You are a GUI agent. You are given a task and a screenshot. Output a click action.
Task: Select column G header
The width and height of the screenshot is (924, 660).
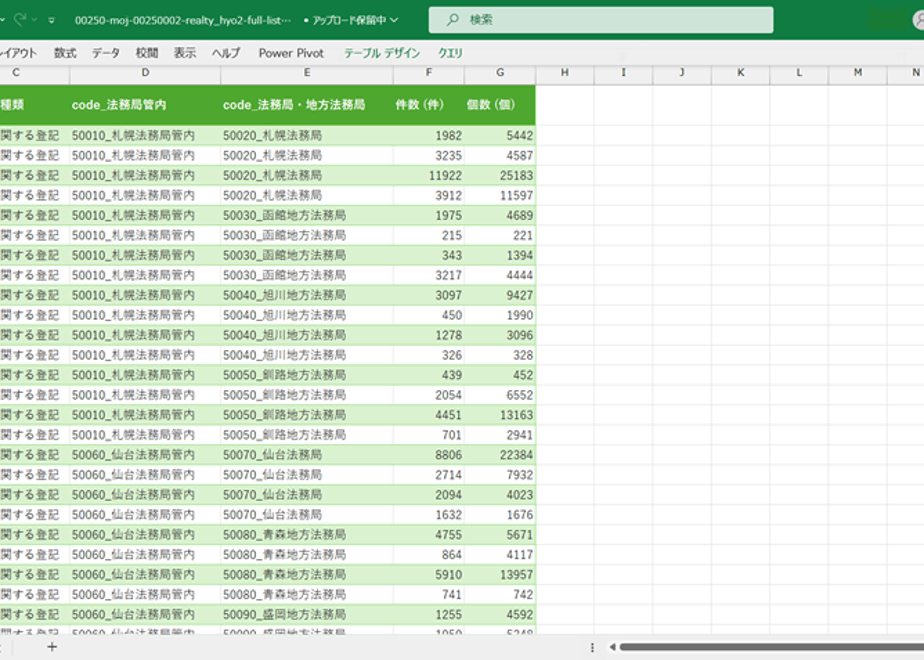tap(500, 73)
